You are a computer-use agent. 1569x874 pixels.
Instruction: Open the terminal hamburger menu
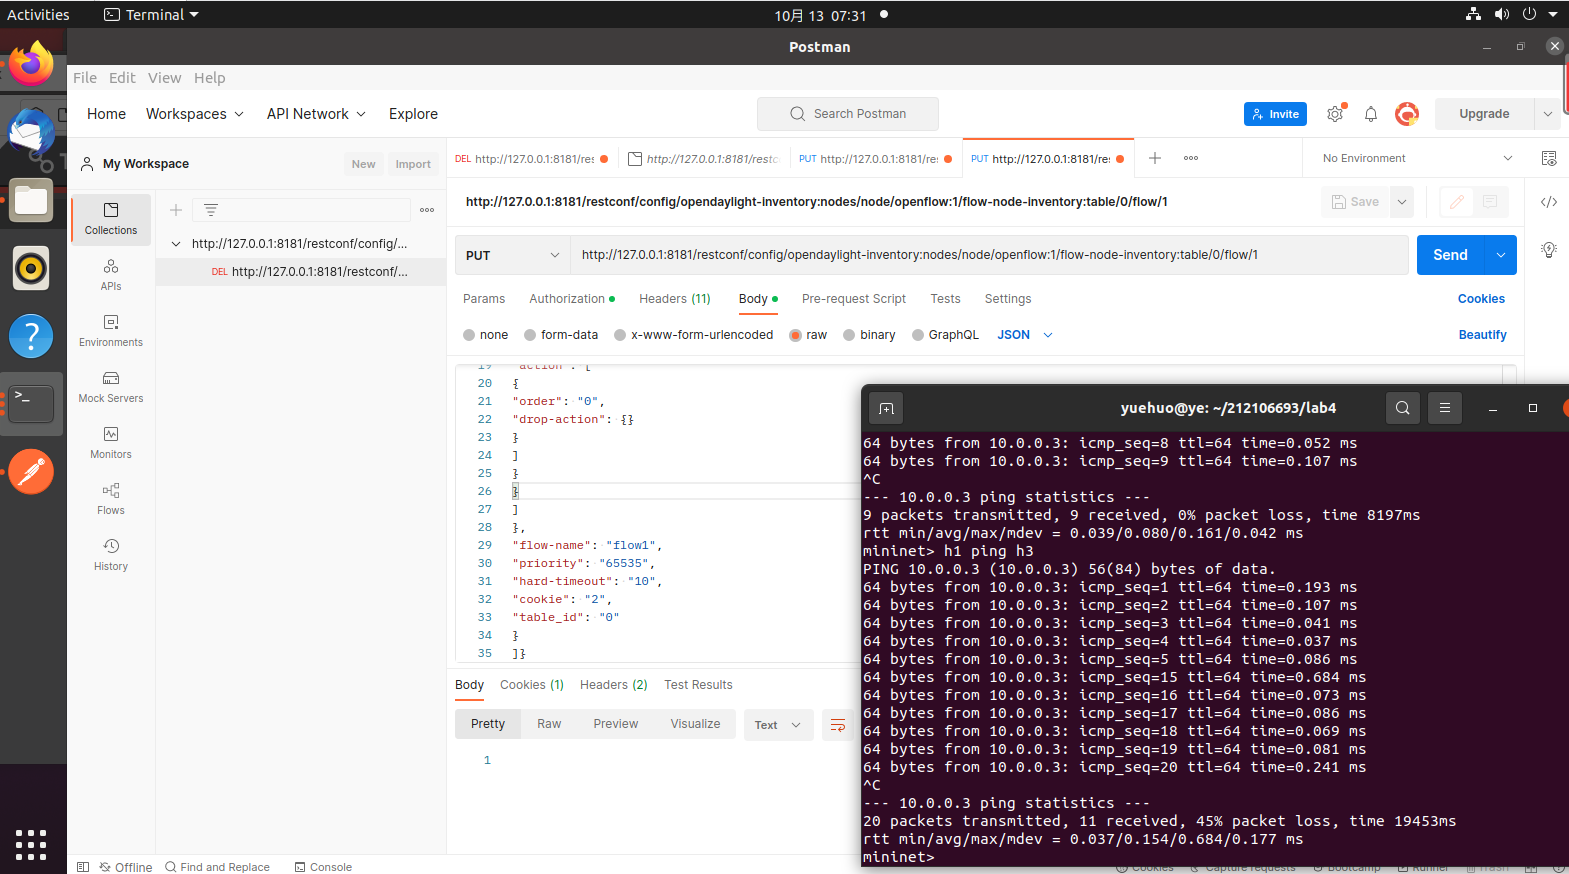1445,408
